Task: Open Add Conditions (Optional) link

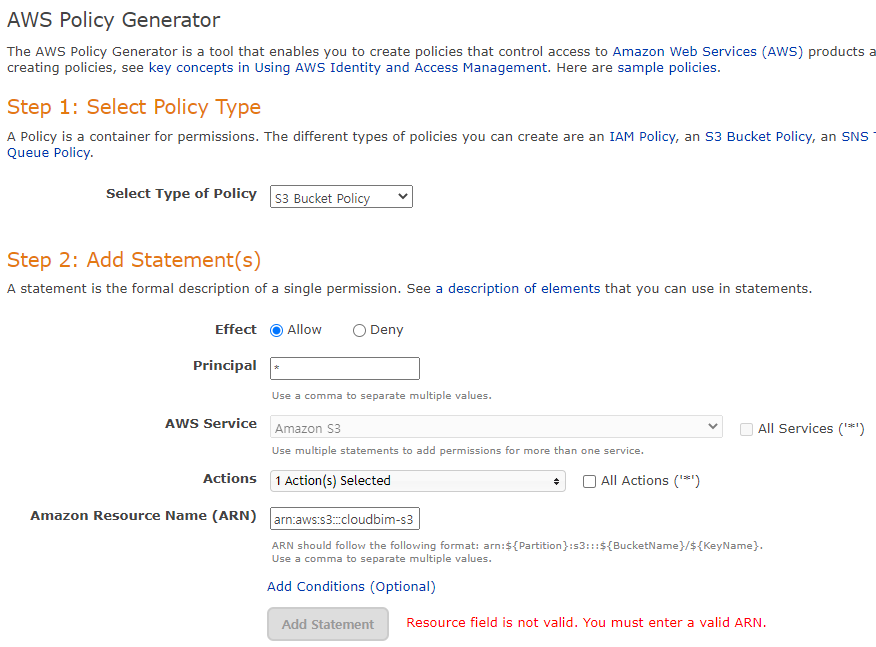Action: pyautogui.click(x=351, y=587)
